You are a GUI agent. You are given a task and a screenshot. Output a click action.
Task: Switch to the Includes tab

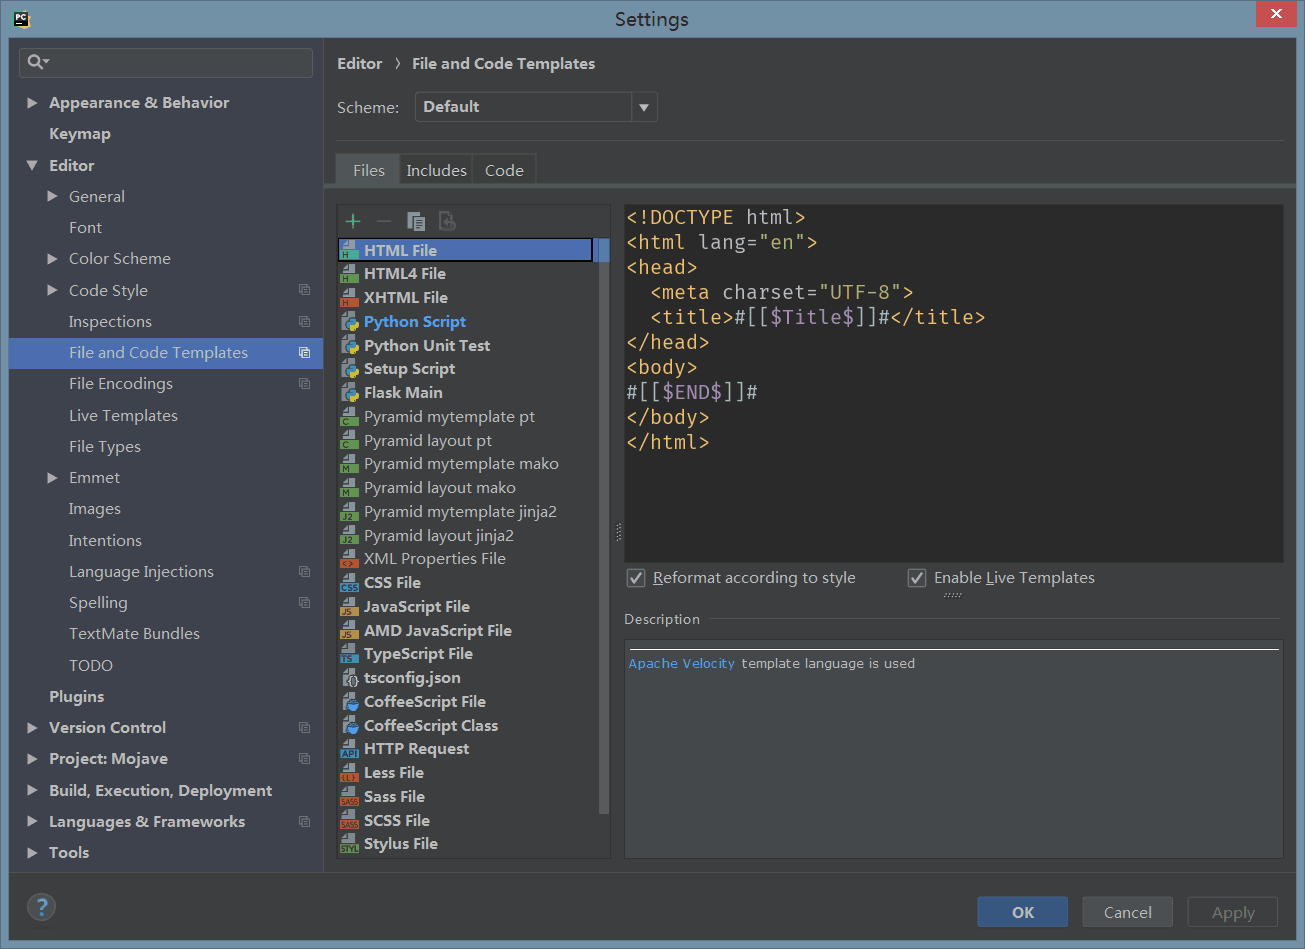[x=436, y=170]
